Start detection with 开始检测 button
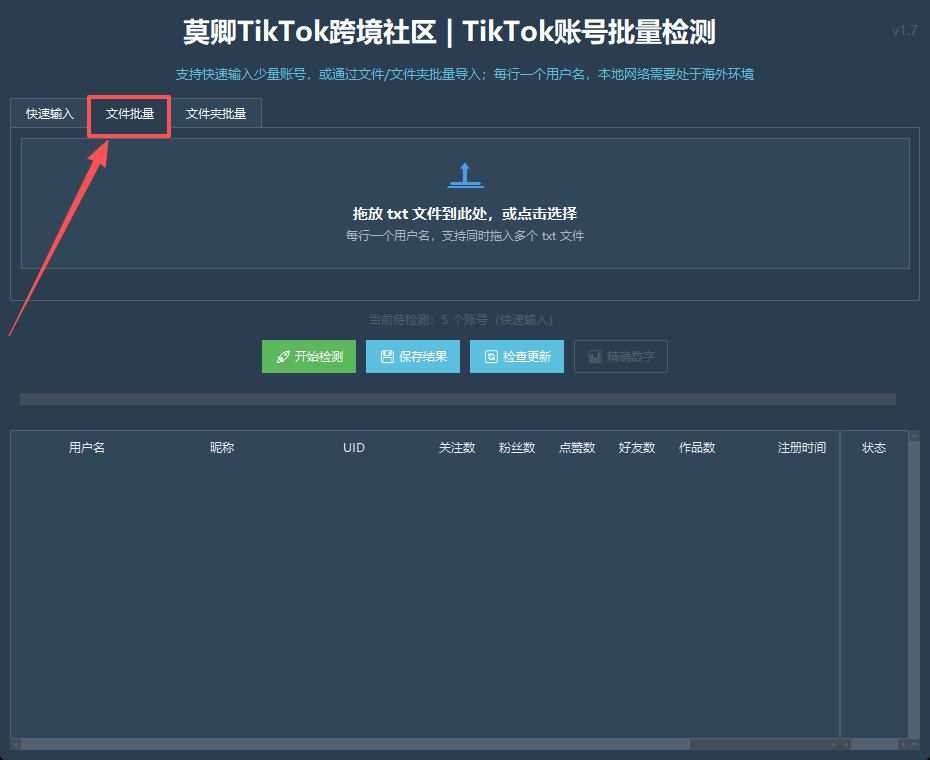The width and height of the screenshot is (930, 760). point(309,357)
